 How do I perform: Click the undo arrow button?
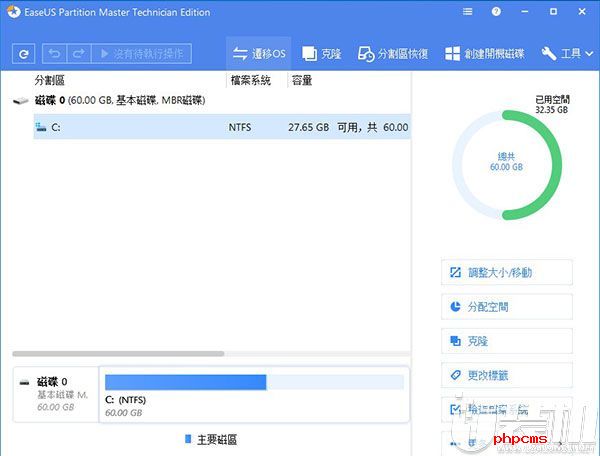point(54,54)
